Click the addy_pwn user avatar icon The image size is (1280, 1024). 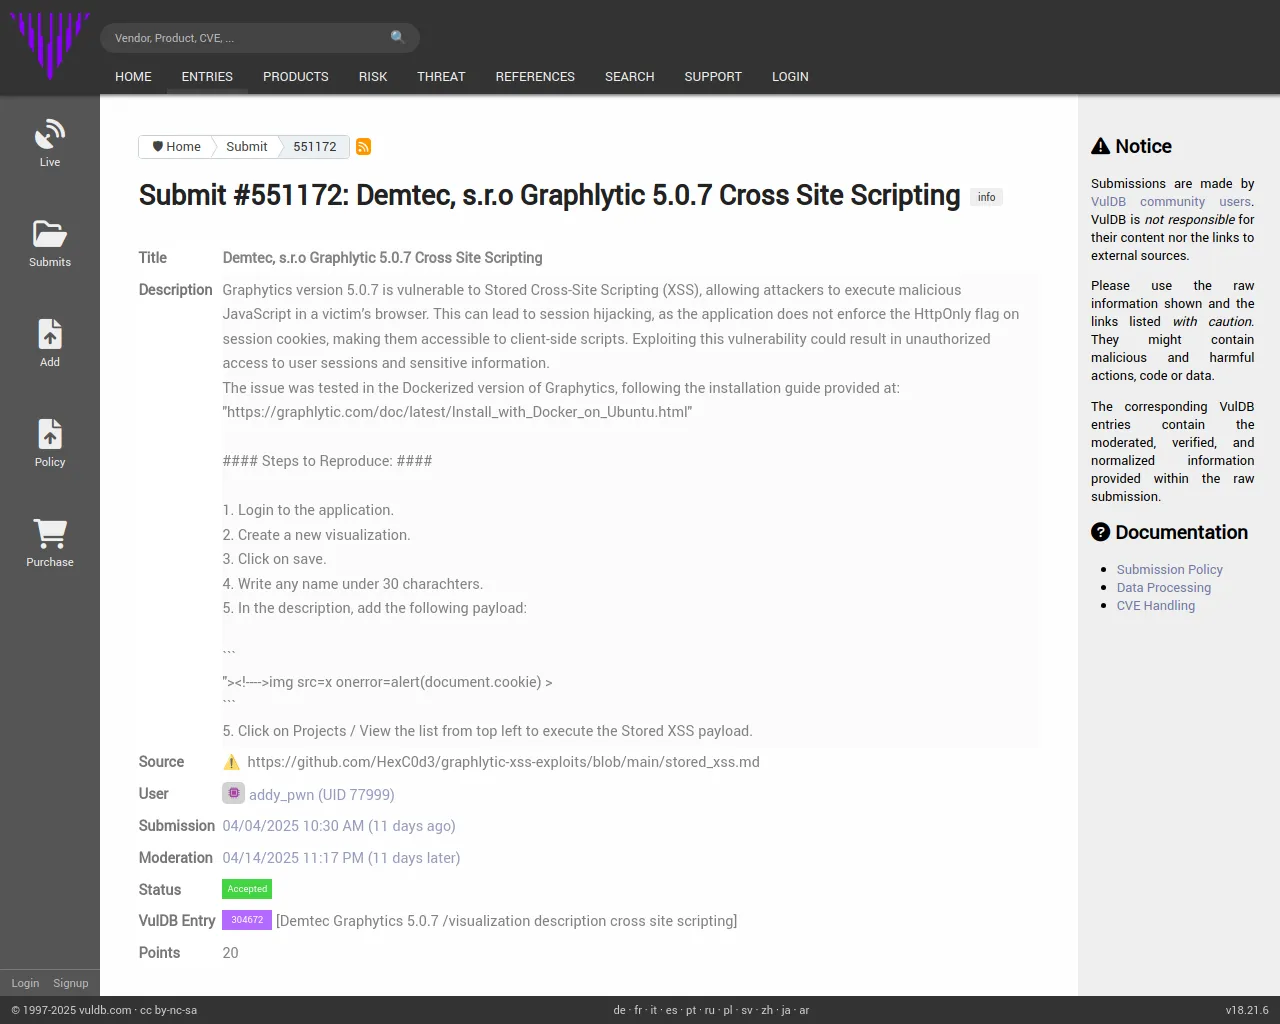(233, 793)
